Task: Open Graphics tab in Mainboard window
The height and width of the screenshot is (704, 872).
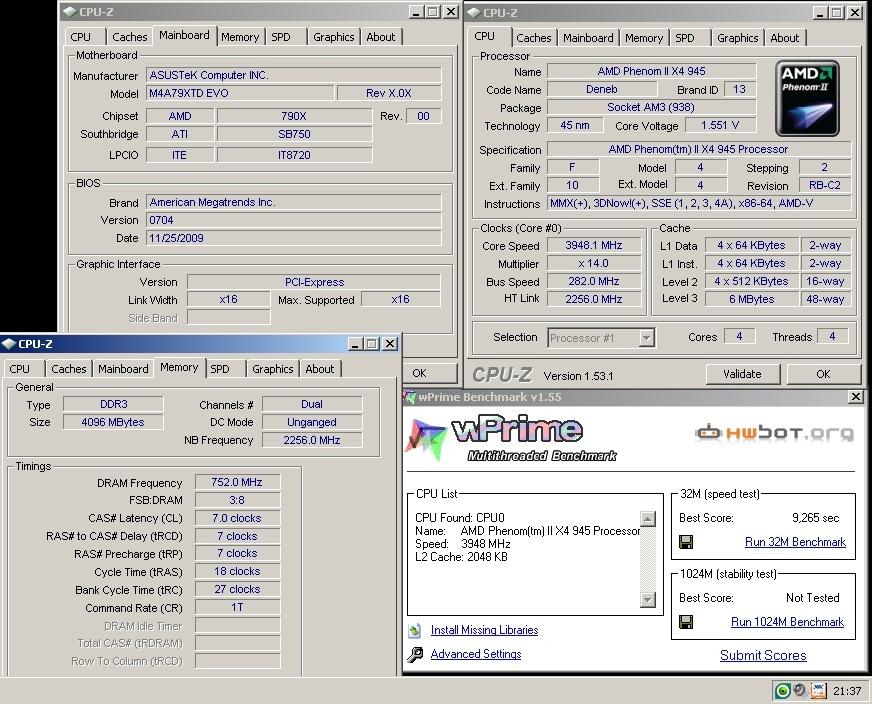Action: point(333,37)
